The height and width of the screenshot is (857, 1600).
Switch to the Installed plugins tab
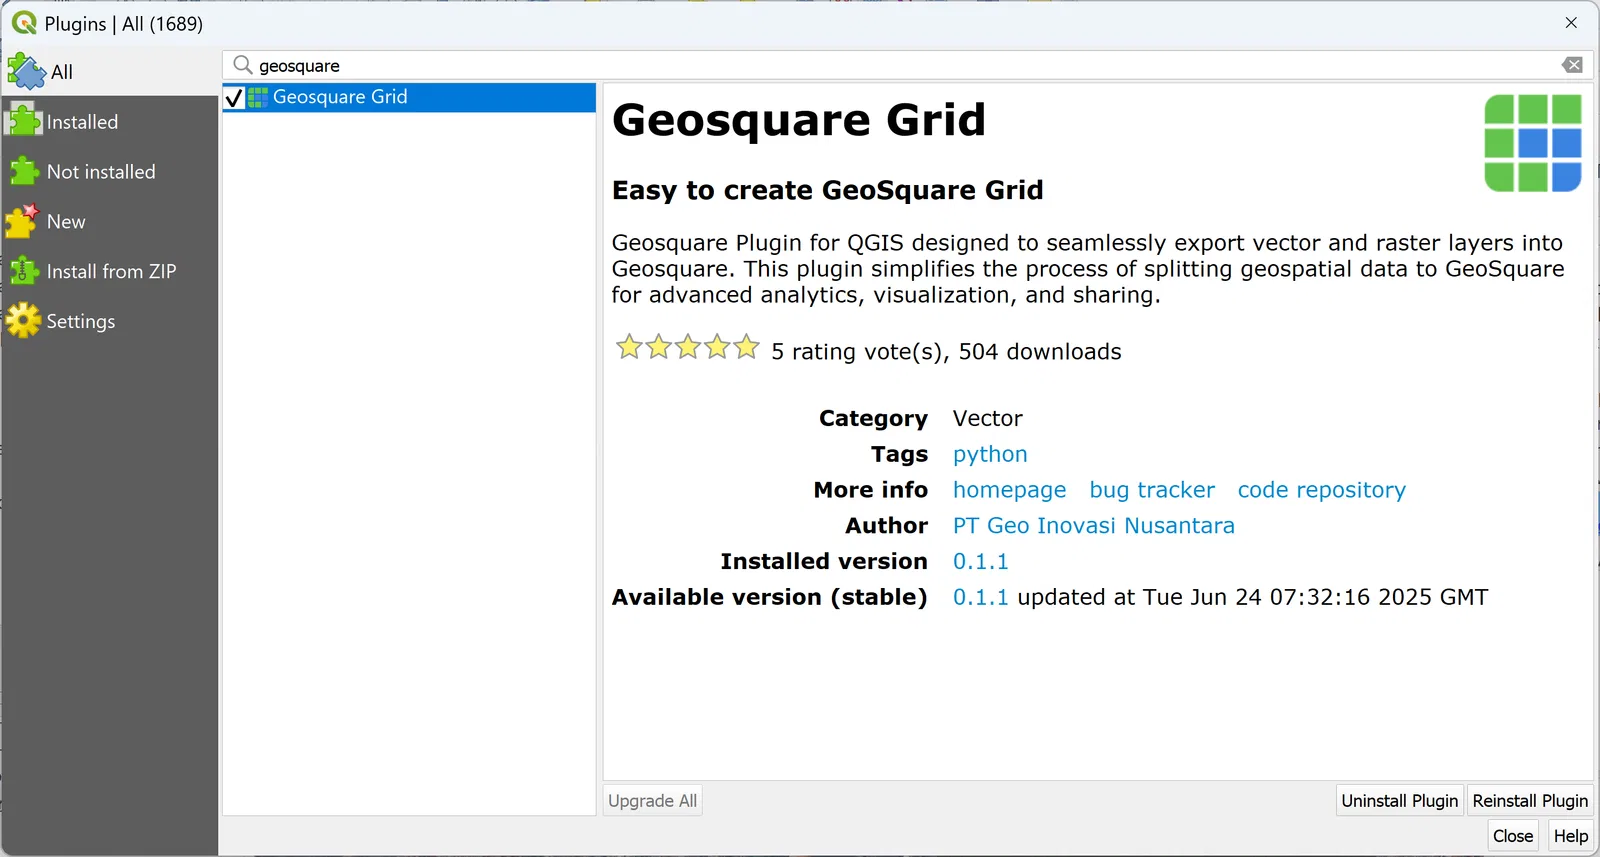tap(109, 122)
